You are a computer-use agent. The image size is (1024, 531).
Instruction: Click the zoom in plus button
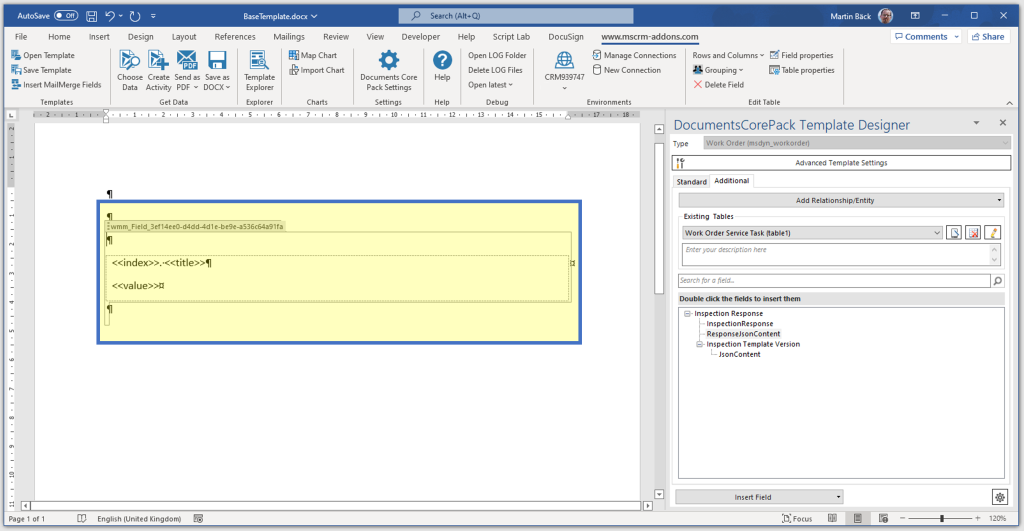point(978,519)
